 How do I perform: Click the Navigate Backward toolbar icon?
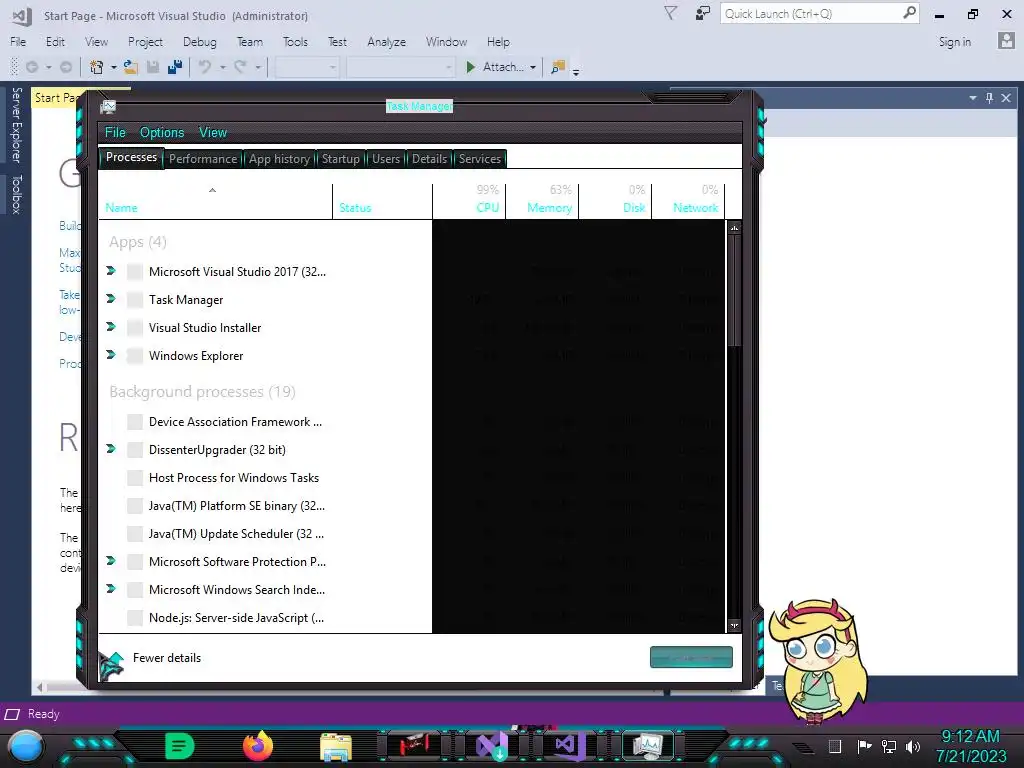pyautogui.click(x=31, y=67)
